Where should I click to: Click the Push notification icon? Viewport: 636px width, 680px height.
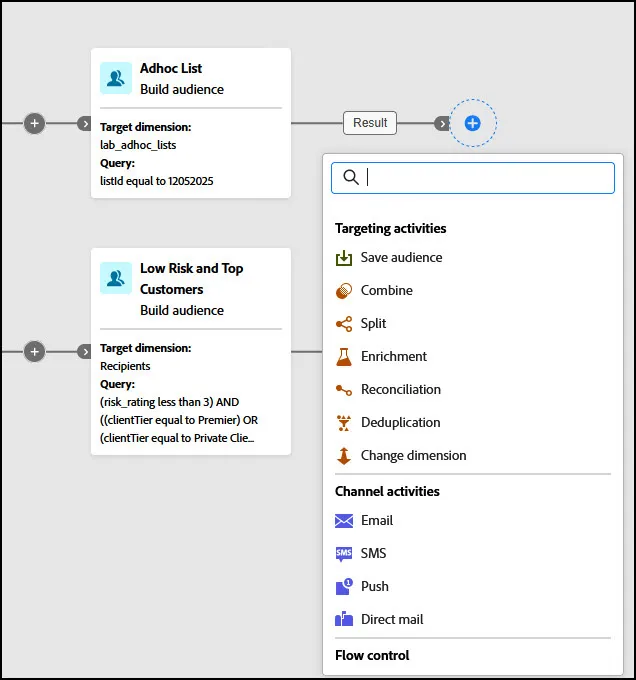344,587
